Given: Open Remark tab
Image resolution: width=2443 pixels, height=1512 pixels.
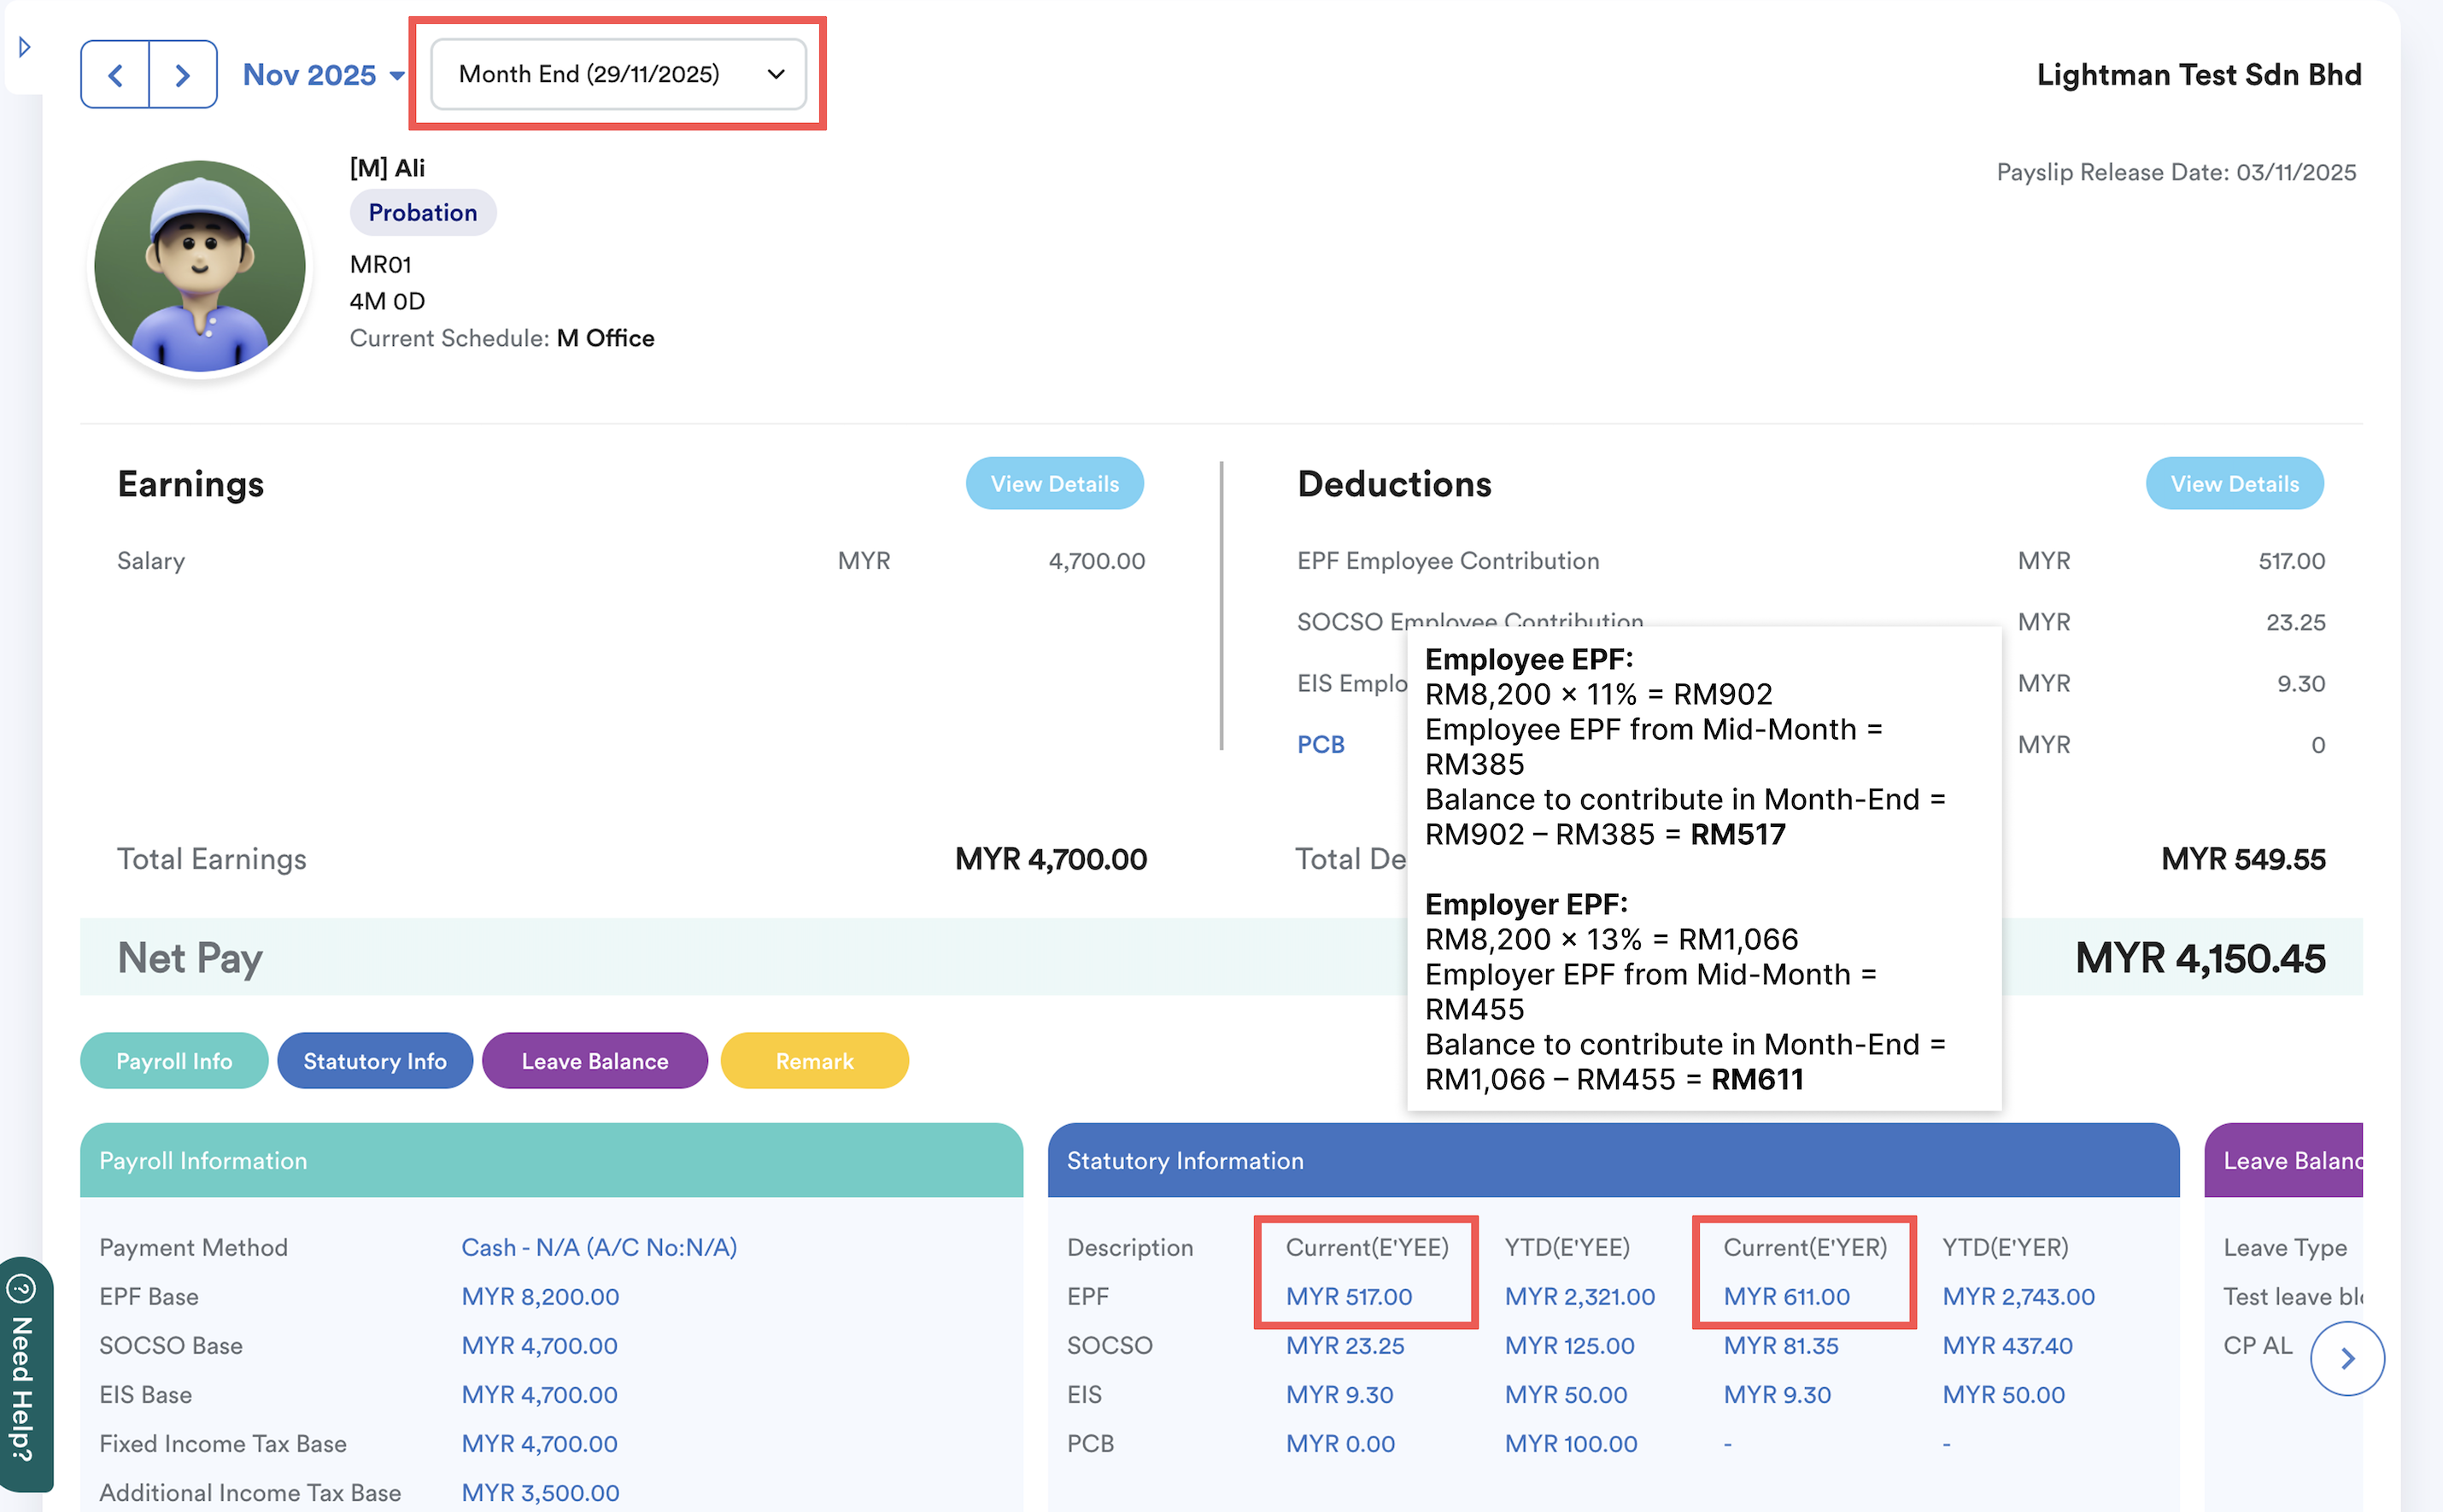Looking at the screenshot, I should pos(814,1061).
